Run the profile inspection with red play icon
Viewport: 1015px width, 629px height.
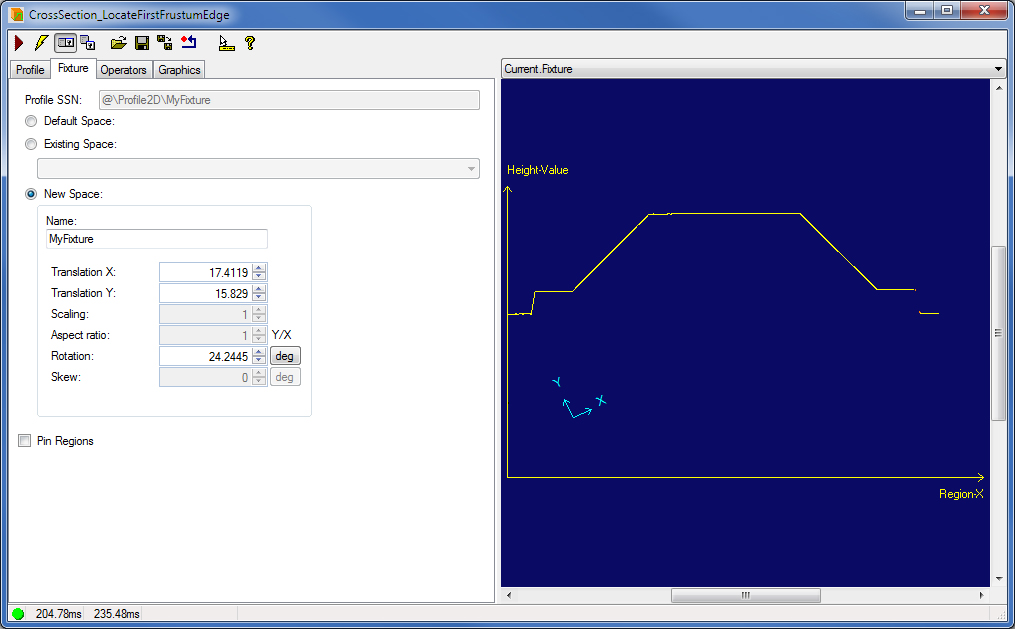coord(18,42)
